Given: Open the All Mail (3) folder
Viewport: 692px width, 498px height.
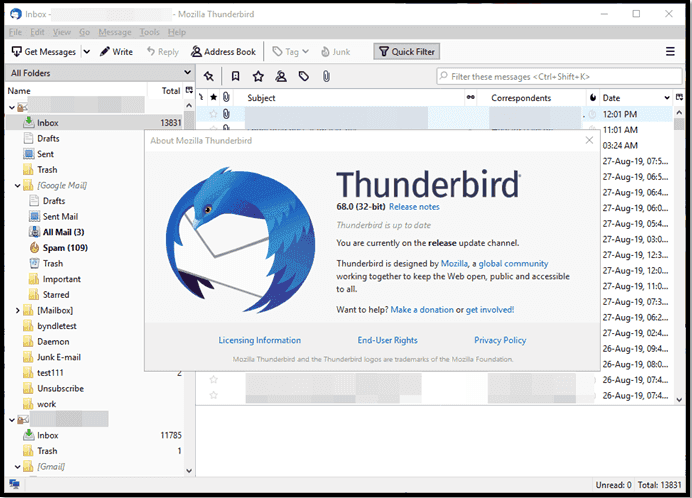Looking at the screenshot, I should [x=63, y=232].
